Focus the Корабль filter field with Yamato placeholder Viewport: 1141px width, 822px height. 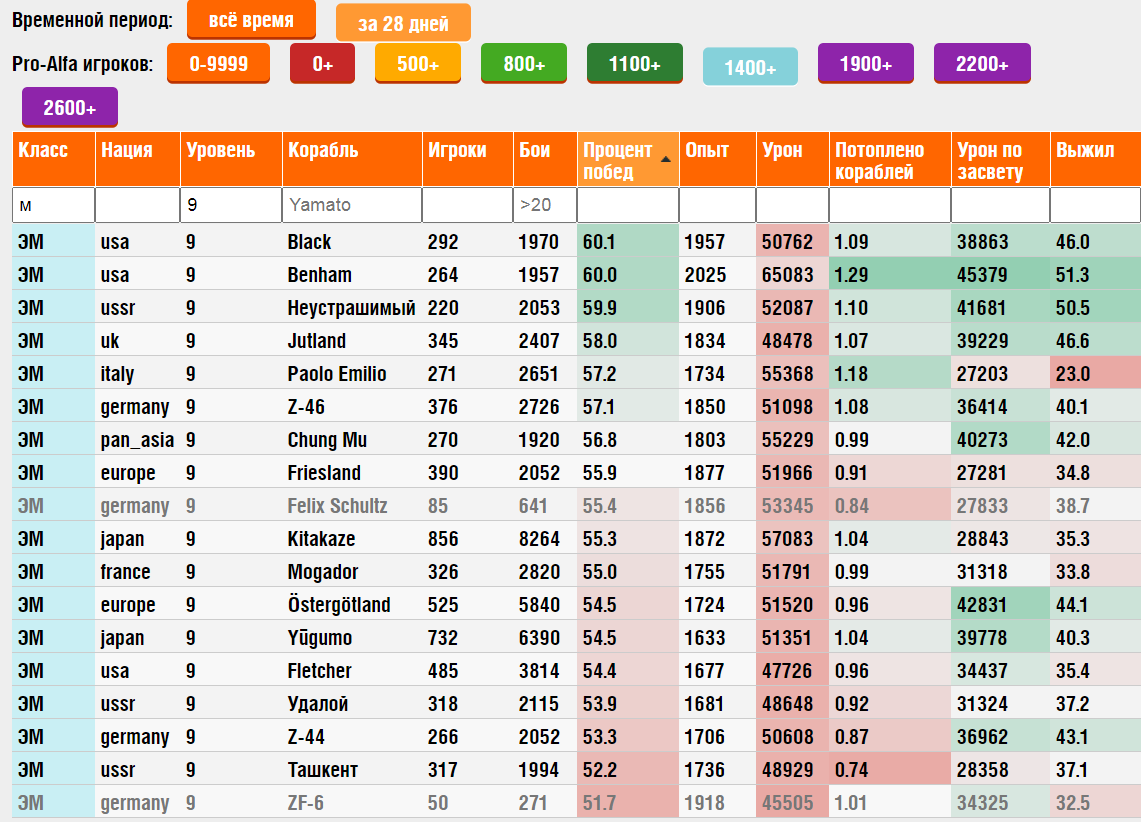(352, 205)
